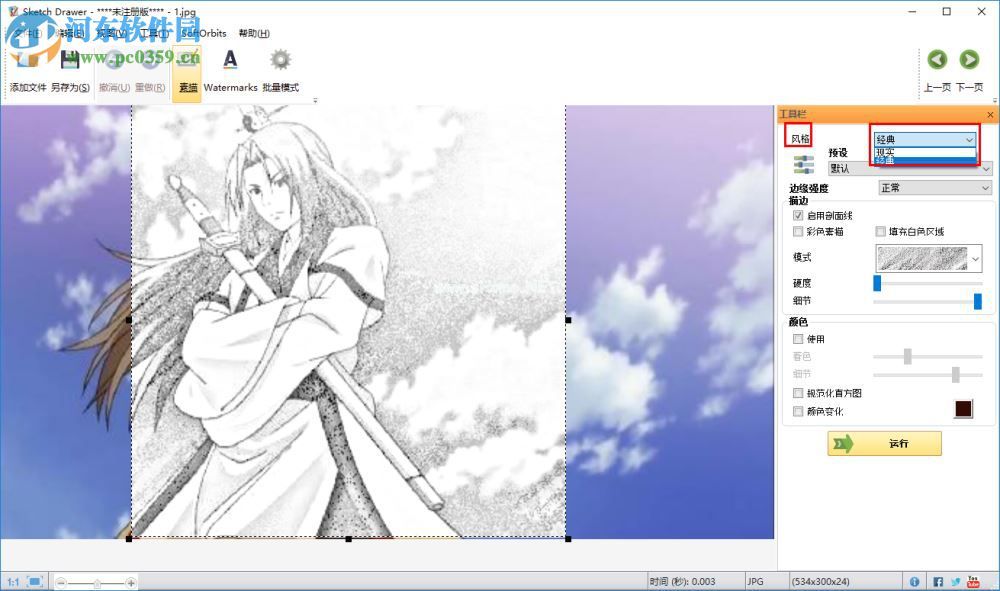The image size is (1000, 591).
Task: Go to next image (下一页) arrow
Action: tap(969, 62)
